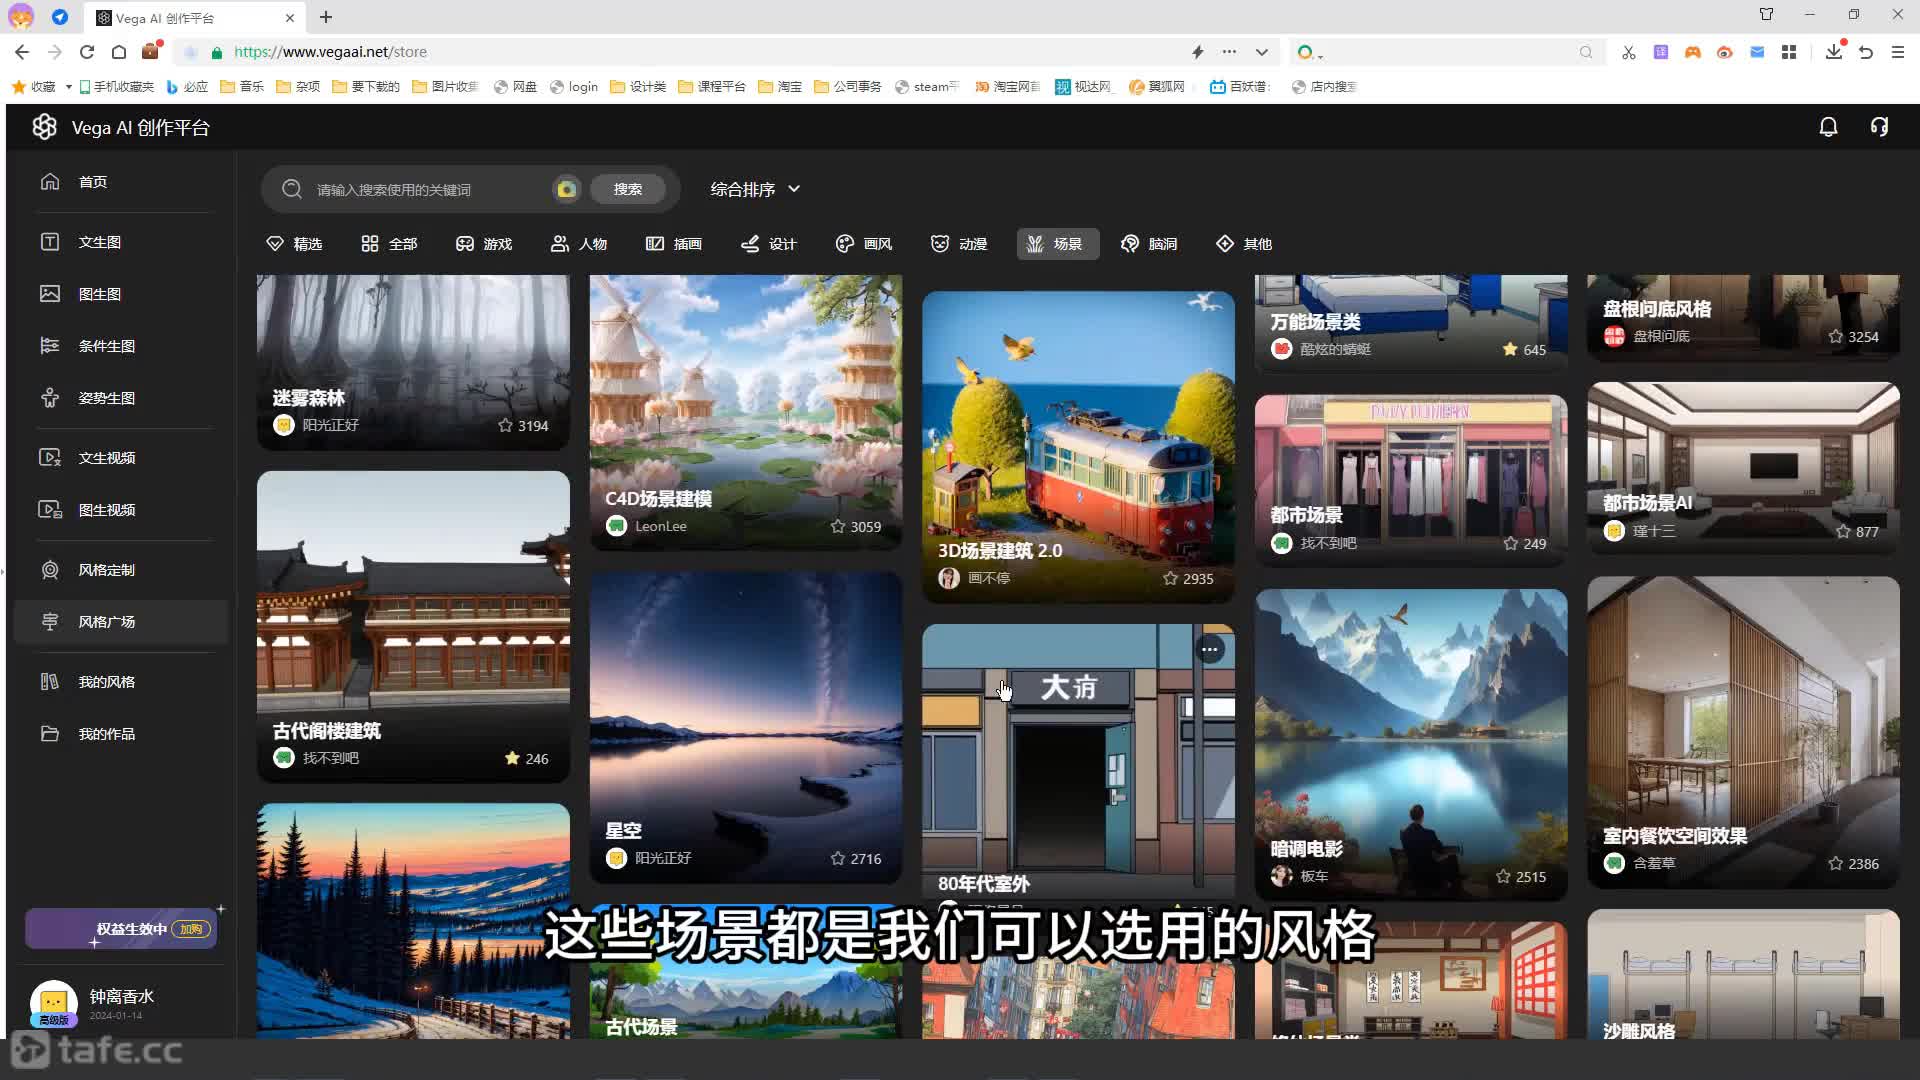Screen dimensions: 1920x1080
Task: Select the 人物 category tab
Action: (x=579, y=244)
